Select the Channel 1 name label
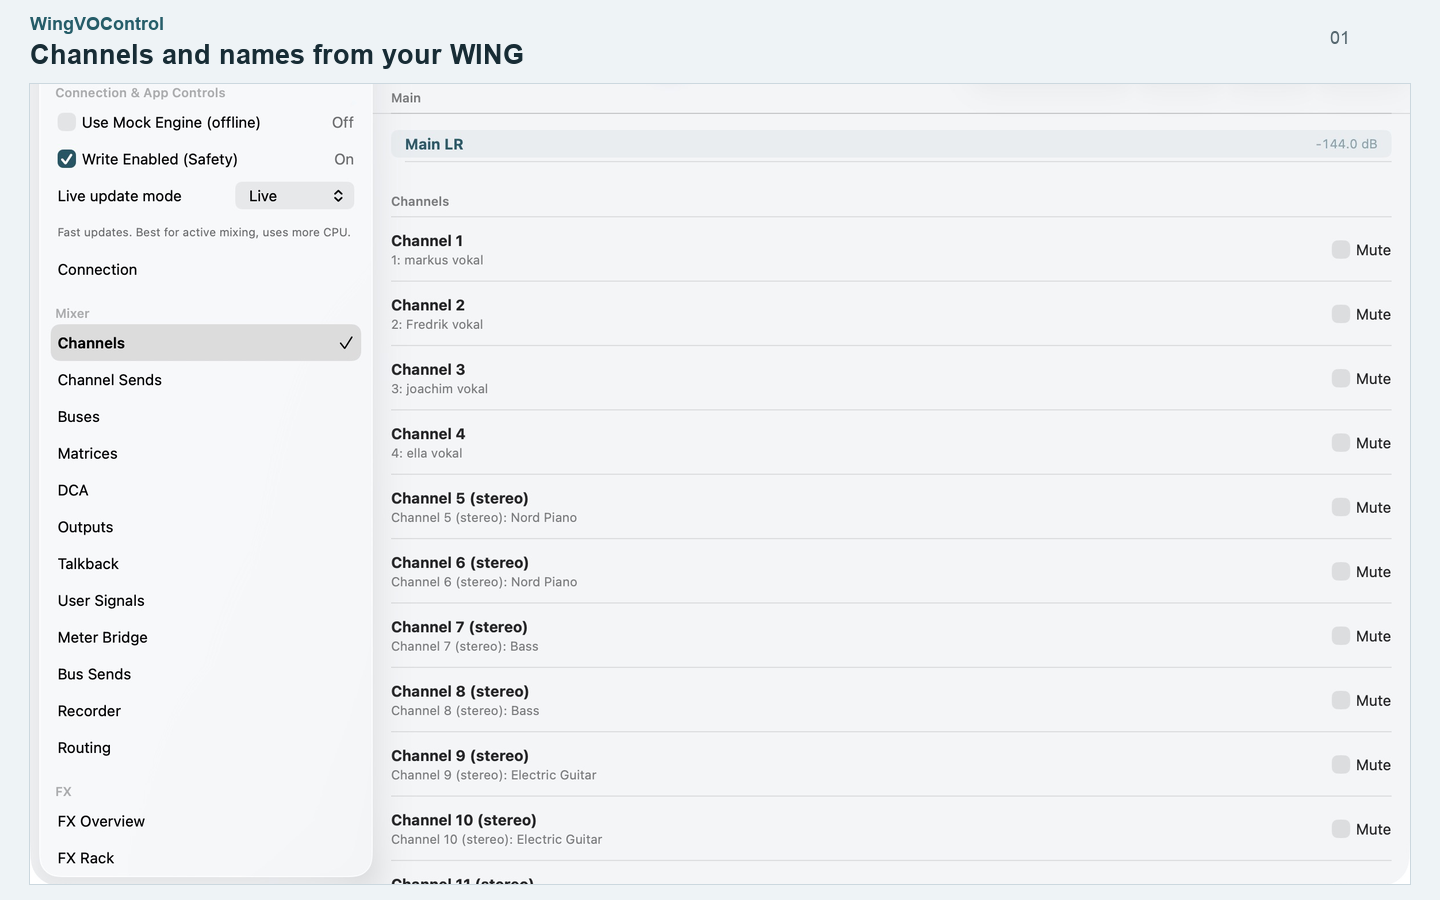 (x=427, y=241)
